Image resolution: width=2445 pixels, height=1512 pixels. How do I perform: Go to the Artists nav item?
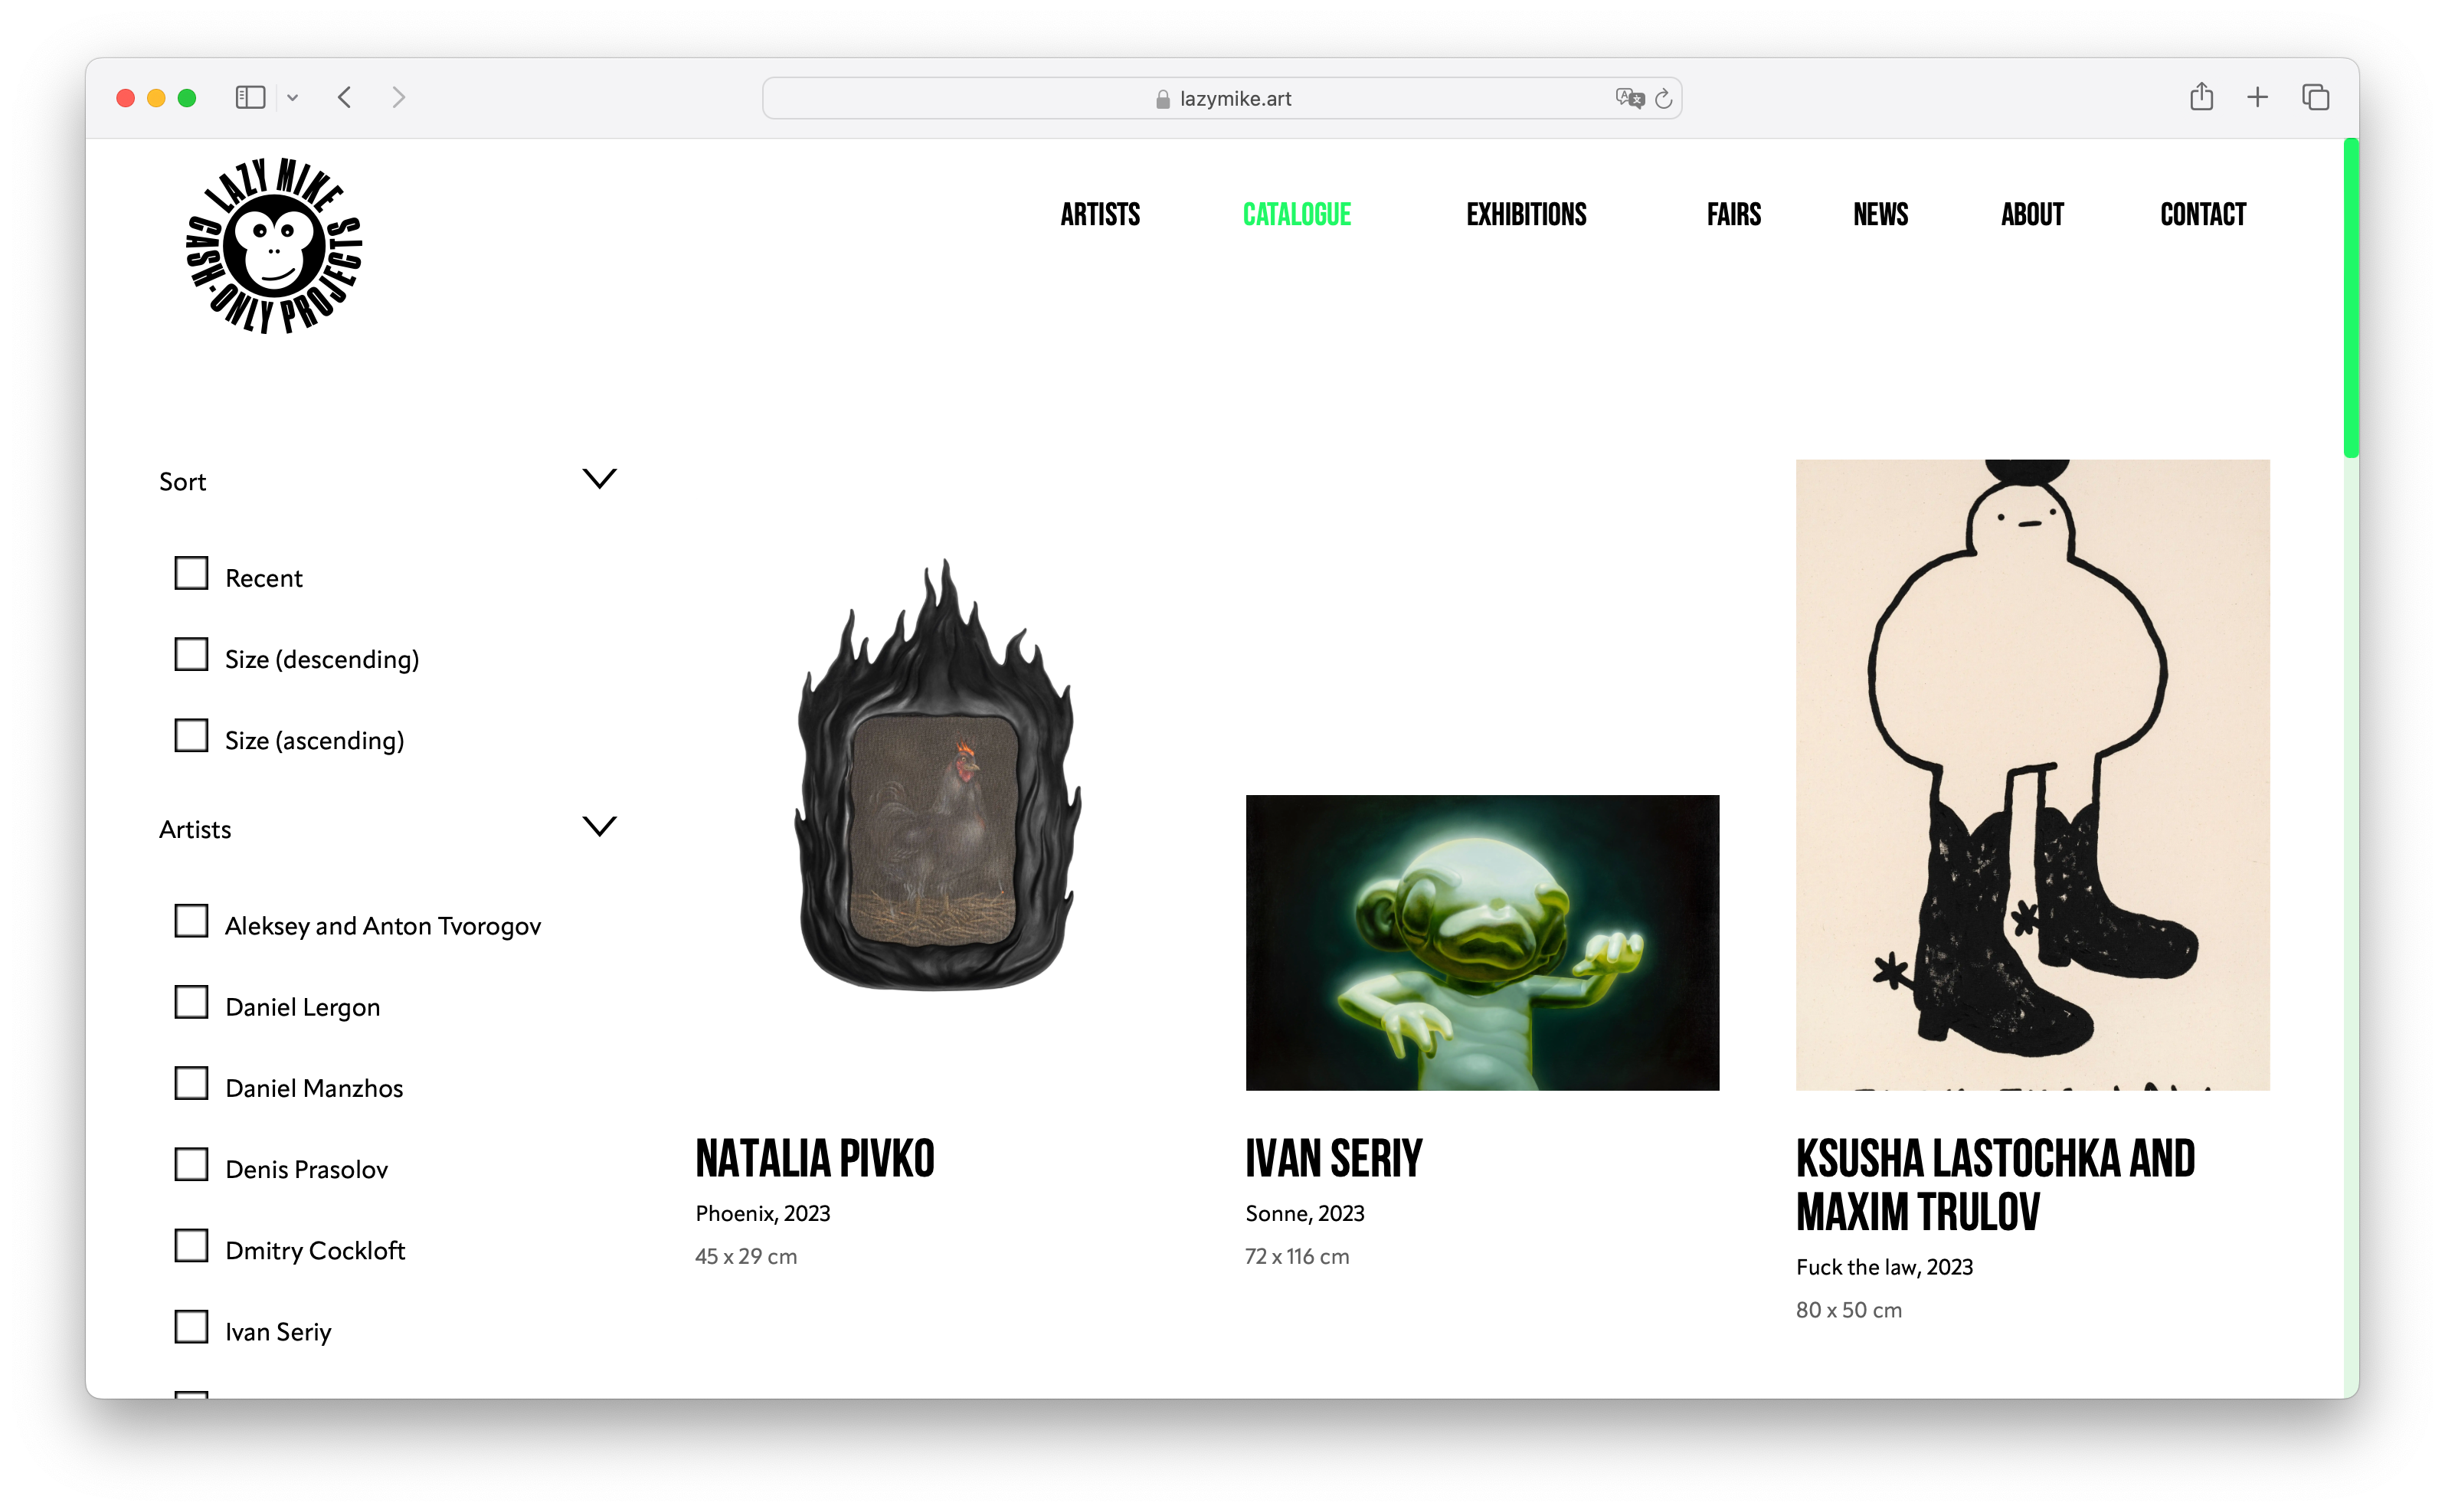click(1100, 215)
